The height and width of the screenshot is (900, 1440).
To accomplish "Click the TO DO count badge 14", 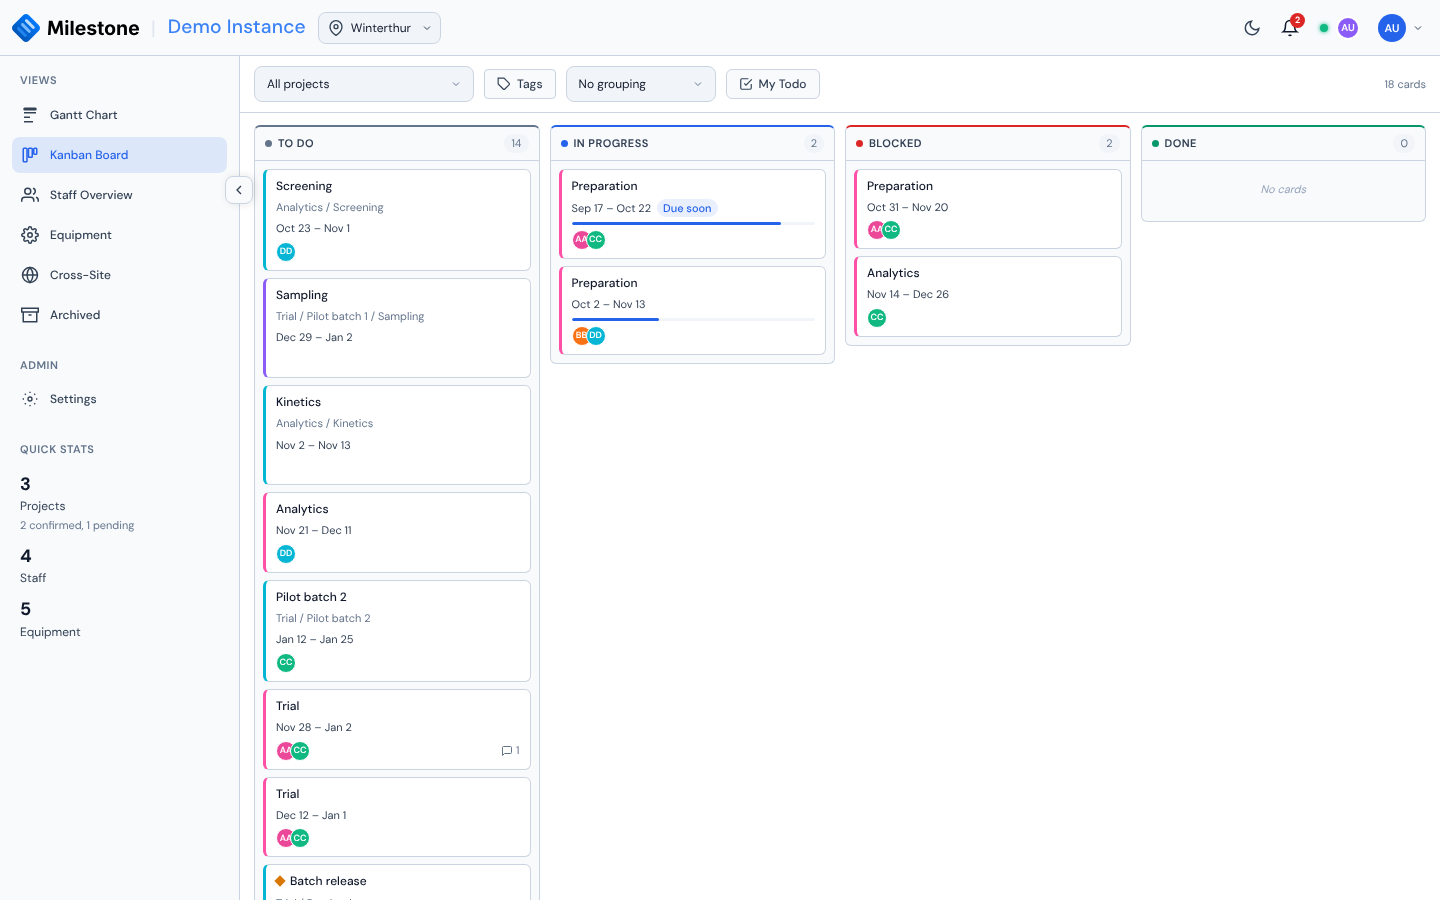I will 516,143.
